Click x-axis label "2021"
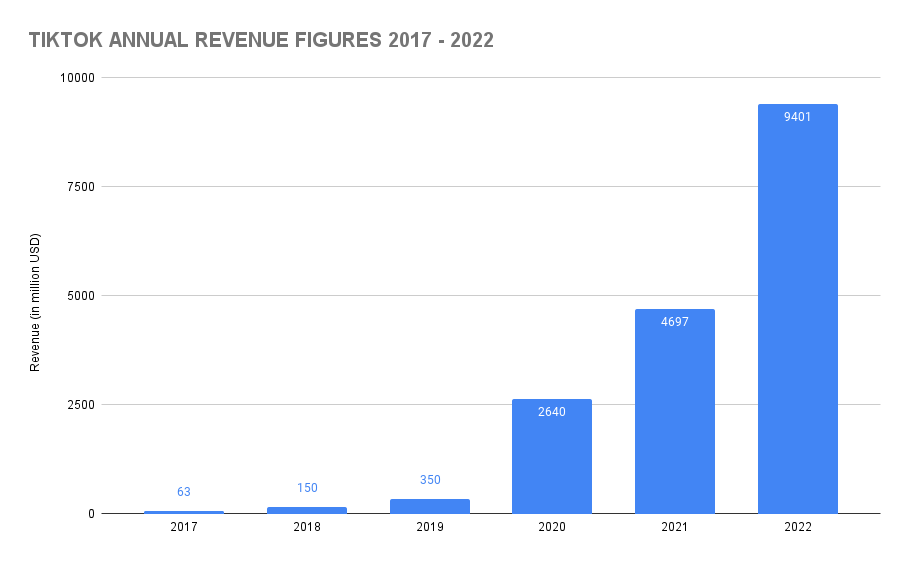 coord(675,527)
